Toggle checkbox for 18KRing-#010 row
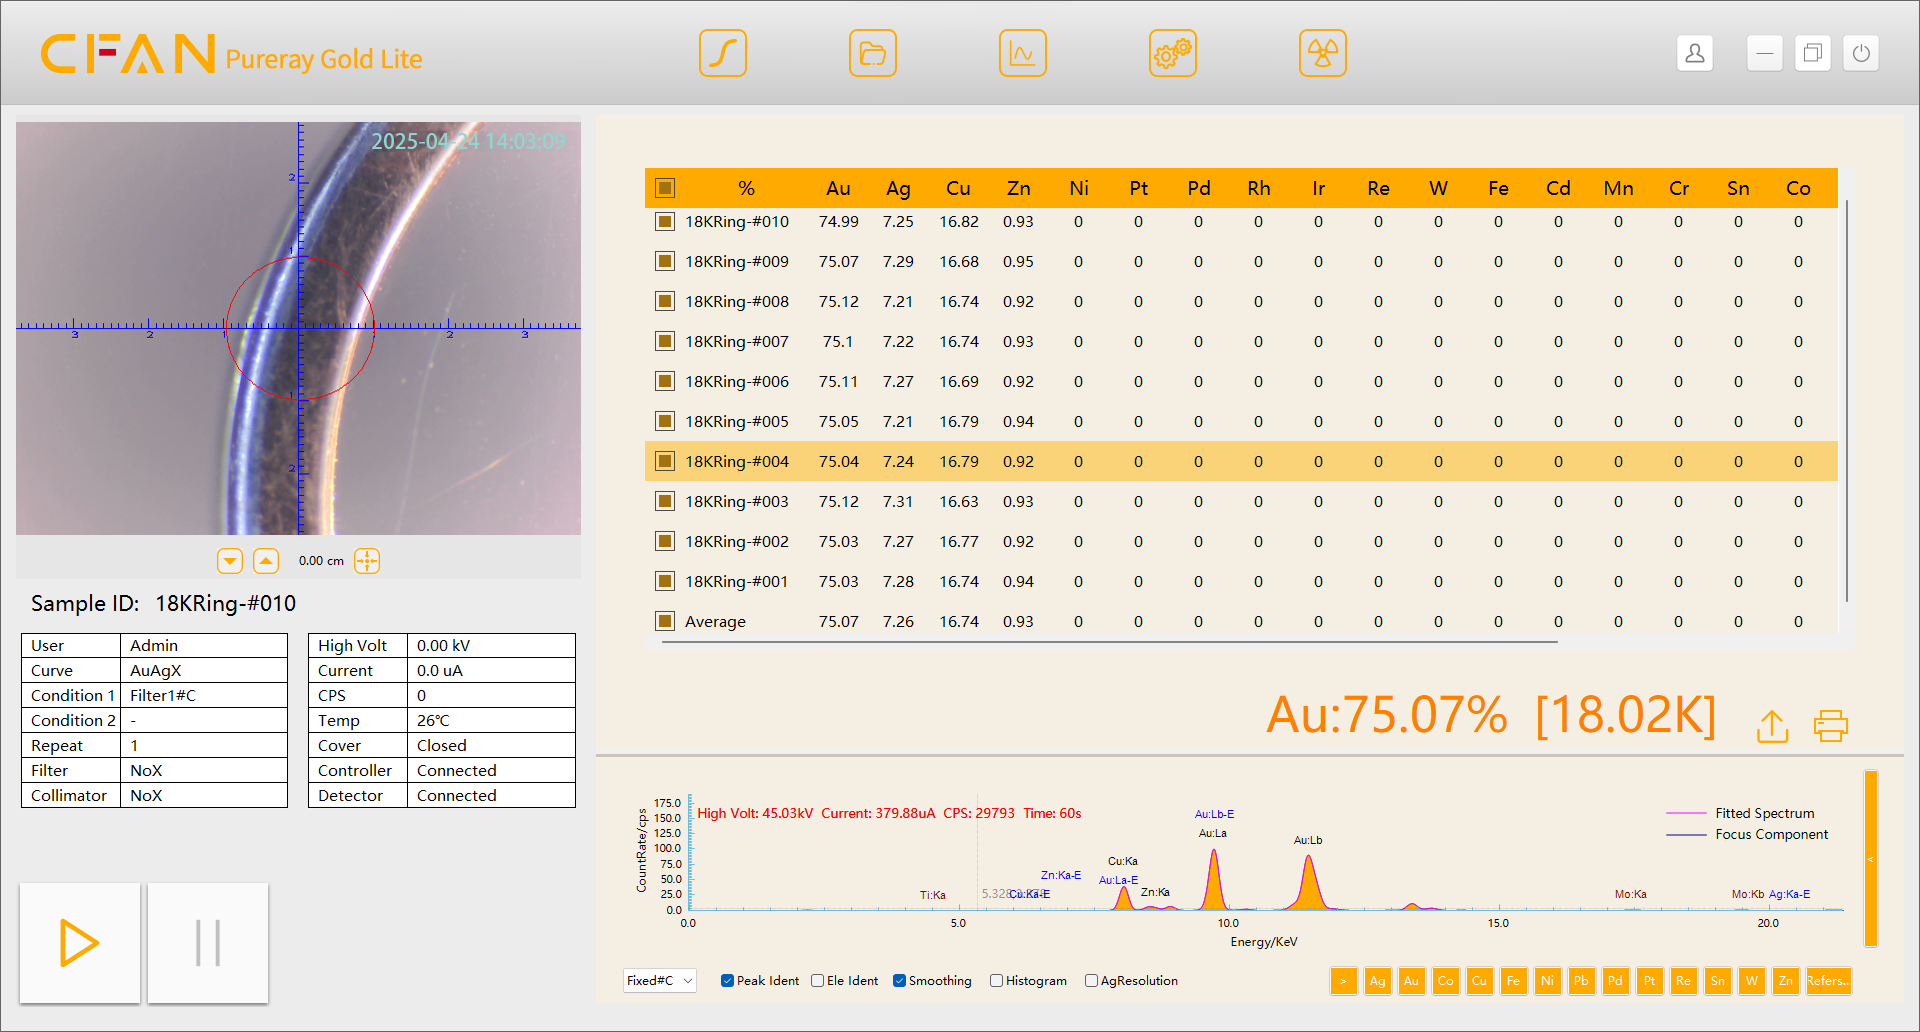The width and height of the screenshot is (1920, 1032). 665,221
